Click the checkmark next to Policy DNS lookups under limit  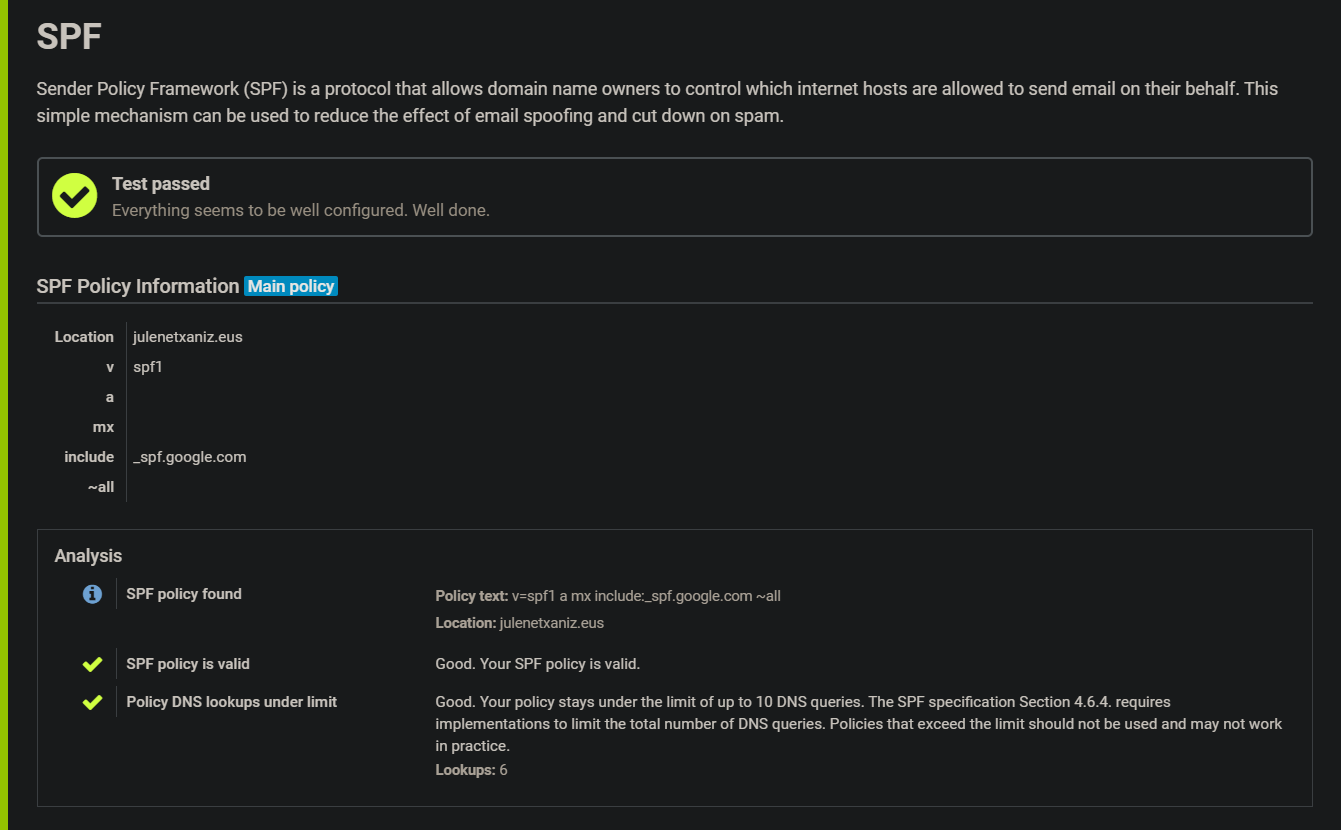(x=92, y=702)
